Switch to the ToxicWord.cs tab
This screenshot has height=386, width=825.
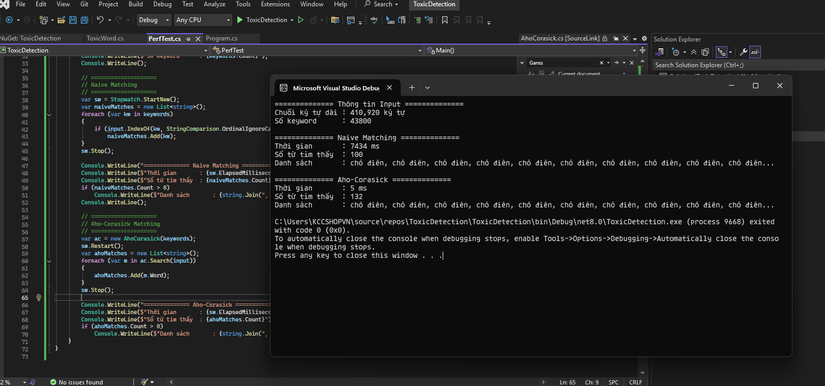pos(105,38)
